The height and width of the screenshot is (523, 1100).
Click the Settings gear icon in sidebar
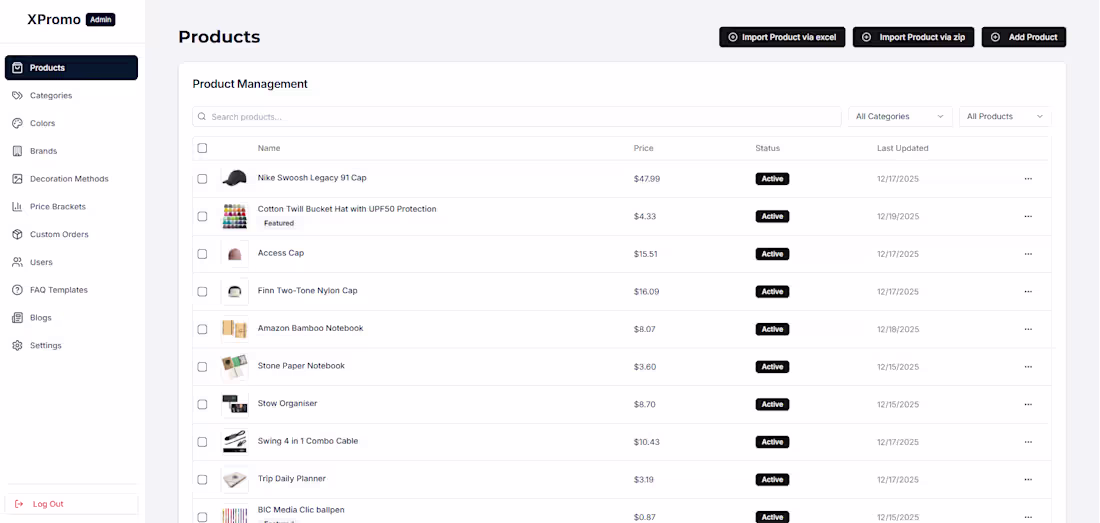[18, 346]
